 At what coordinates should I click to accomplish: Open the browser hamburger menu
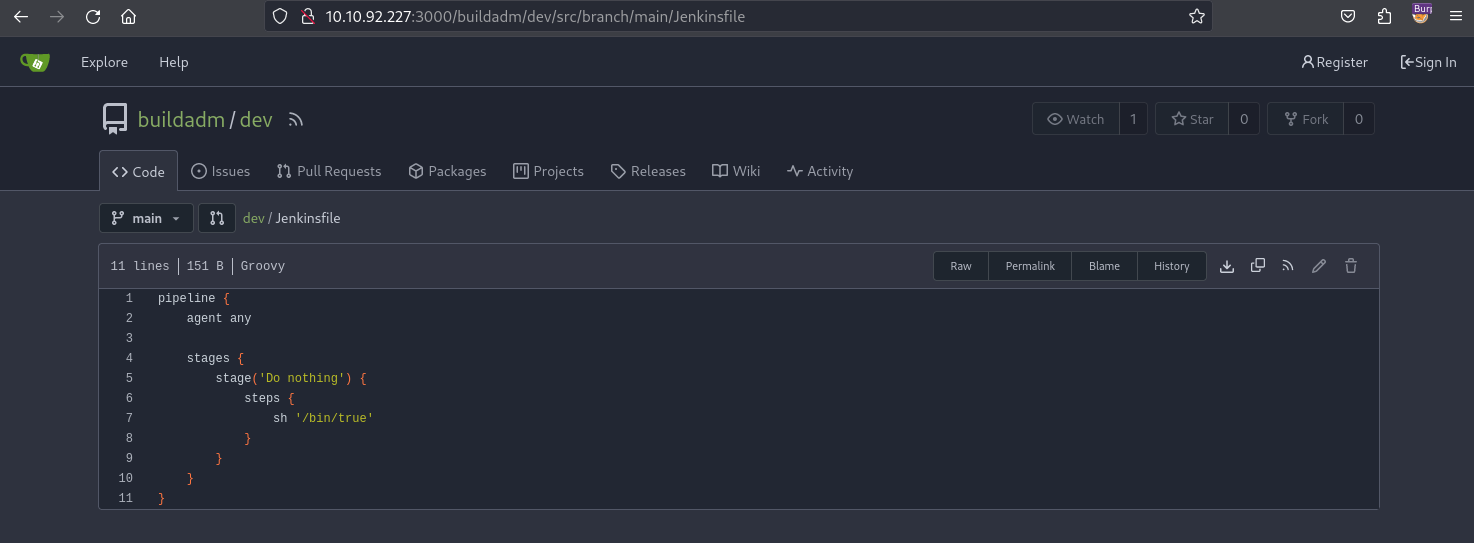click(1455, 16)
